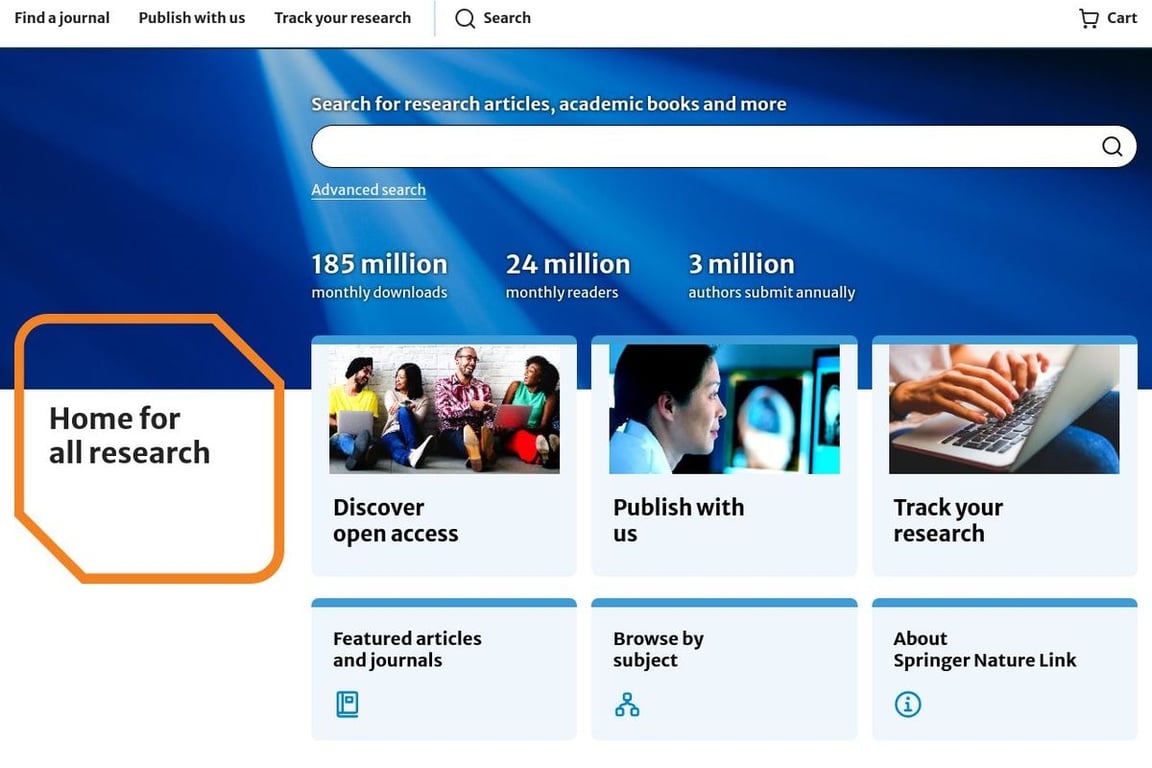The width and height of the screenshot is (1152, 768).
Task: Click the hierarchy icon under Browse by subject
Action: tap(627, 704)
